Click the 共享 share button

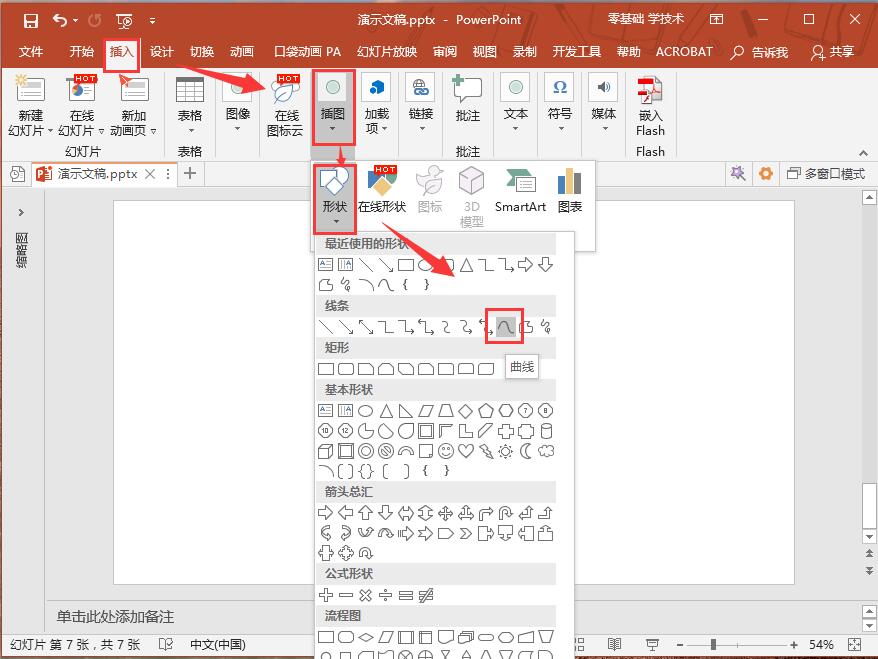pyautogui.click(x=833, y=52)
